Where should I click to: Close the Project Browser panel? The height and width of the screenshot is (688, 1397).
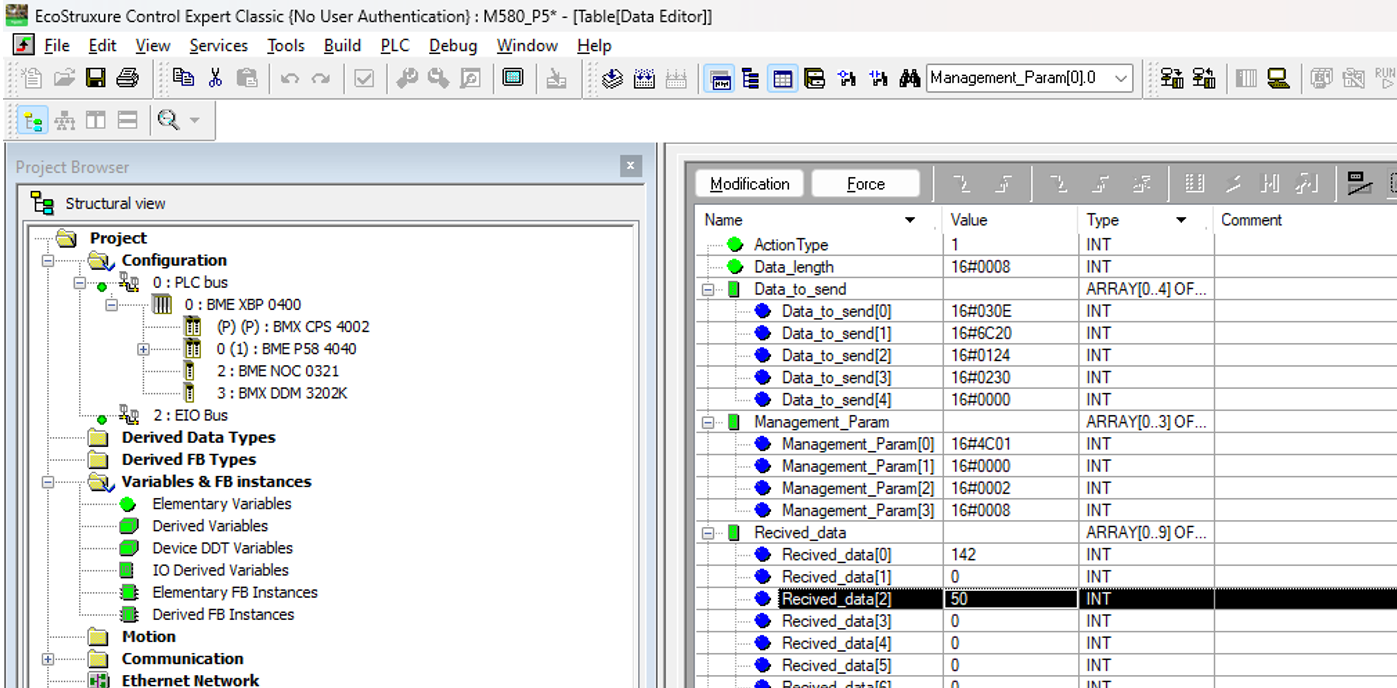coord(630,167)
